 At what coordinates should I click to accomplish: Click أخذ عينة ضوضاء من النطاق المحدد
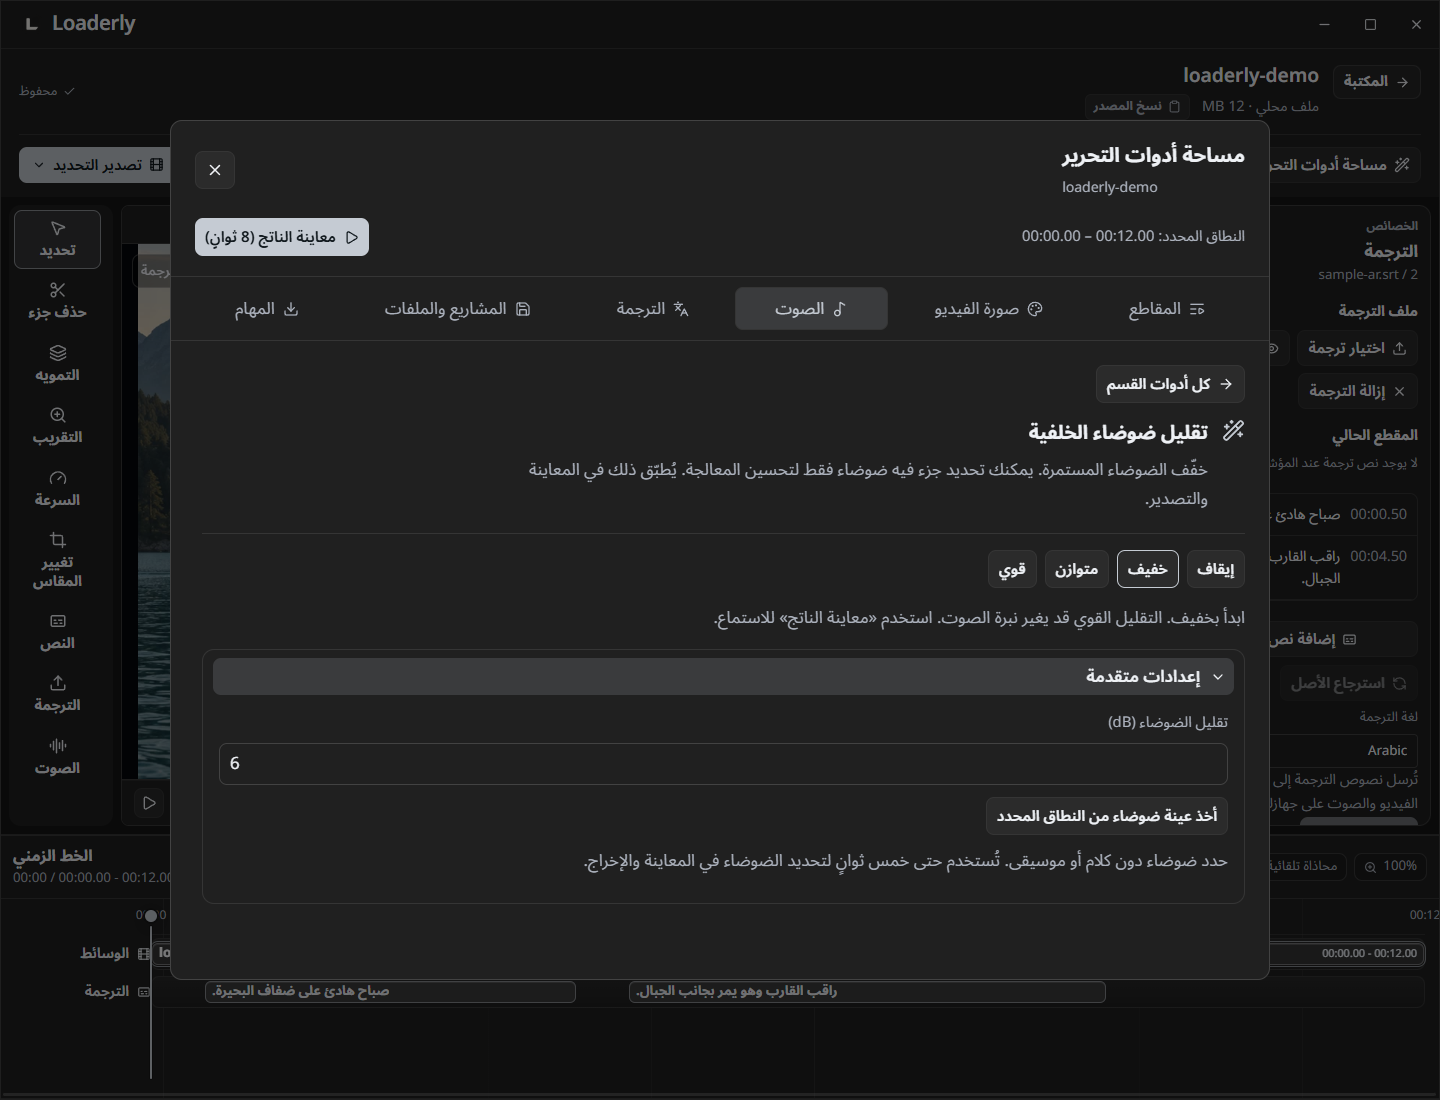click(1106, 816)
